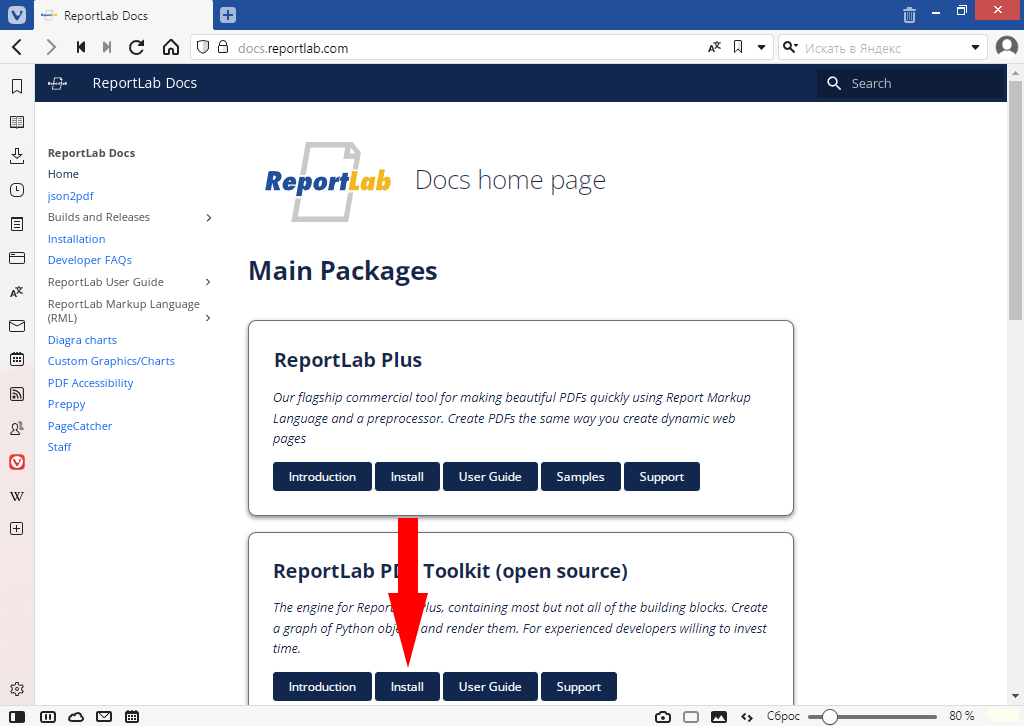Toggle the side panel from status bar
Screen dimensions: 1024x726
pos(16,716)
